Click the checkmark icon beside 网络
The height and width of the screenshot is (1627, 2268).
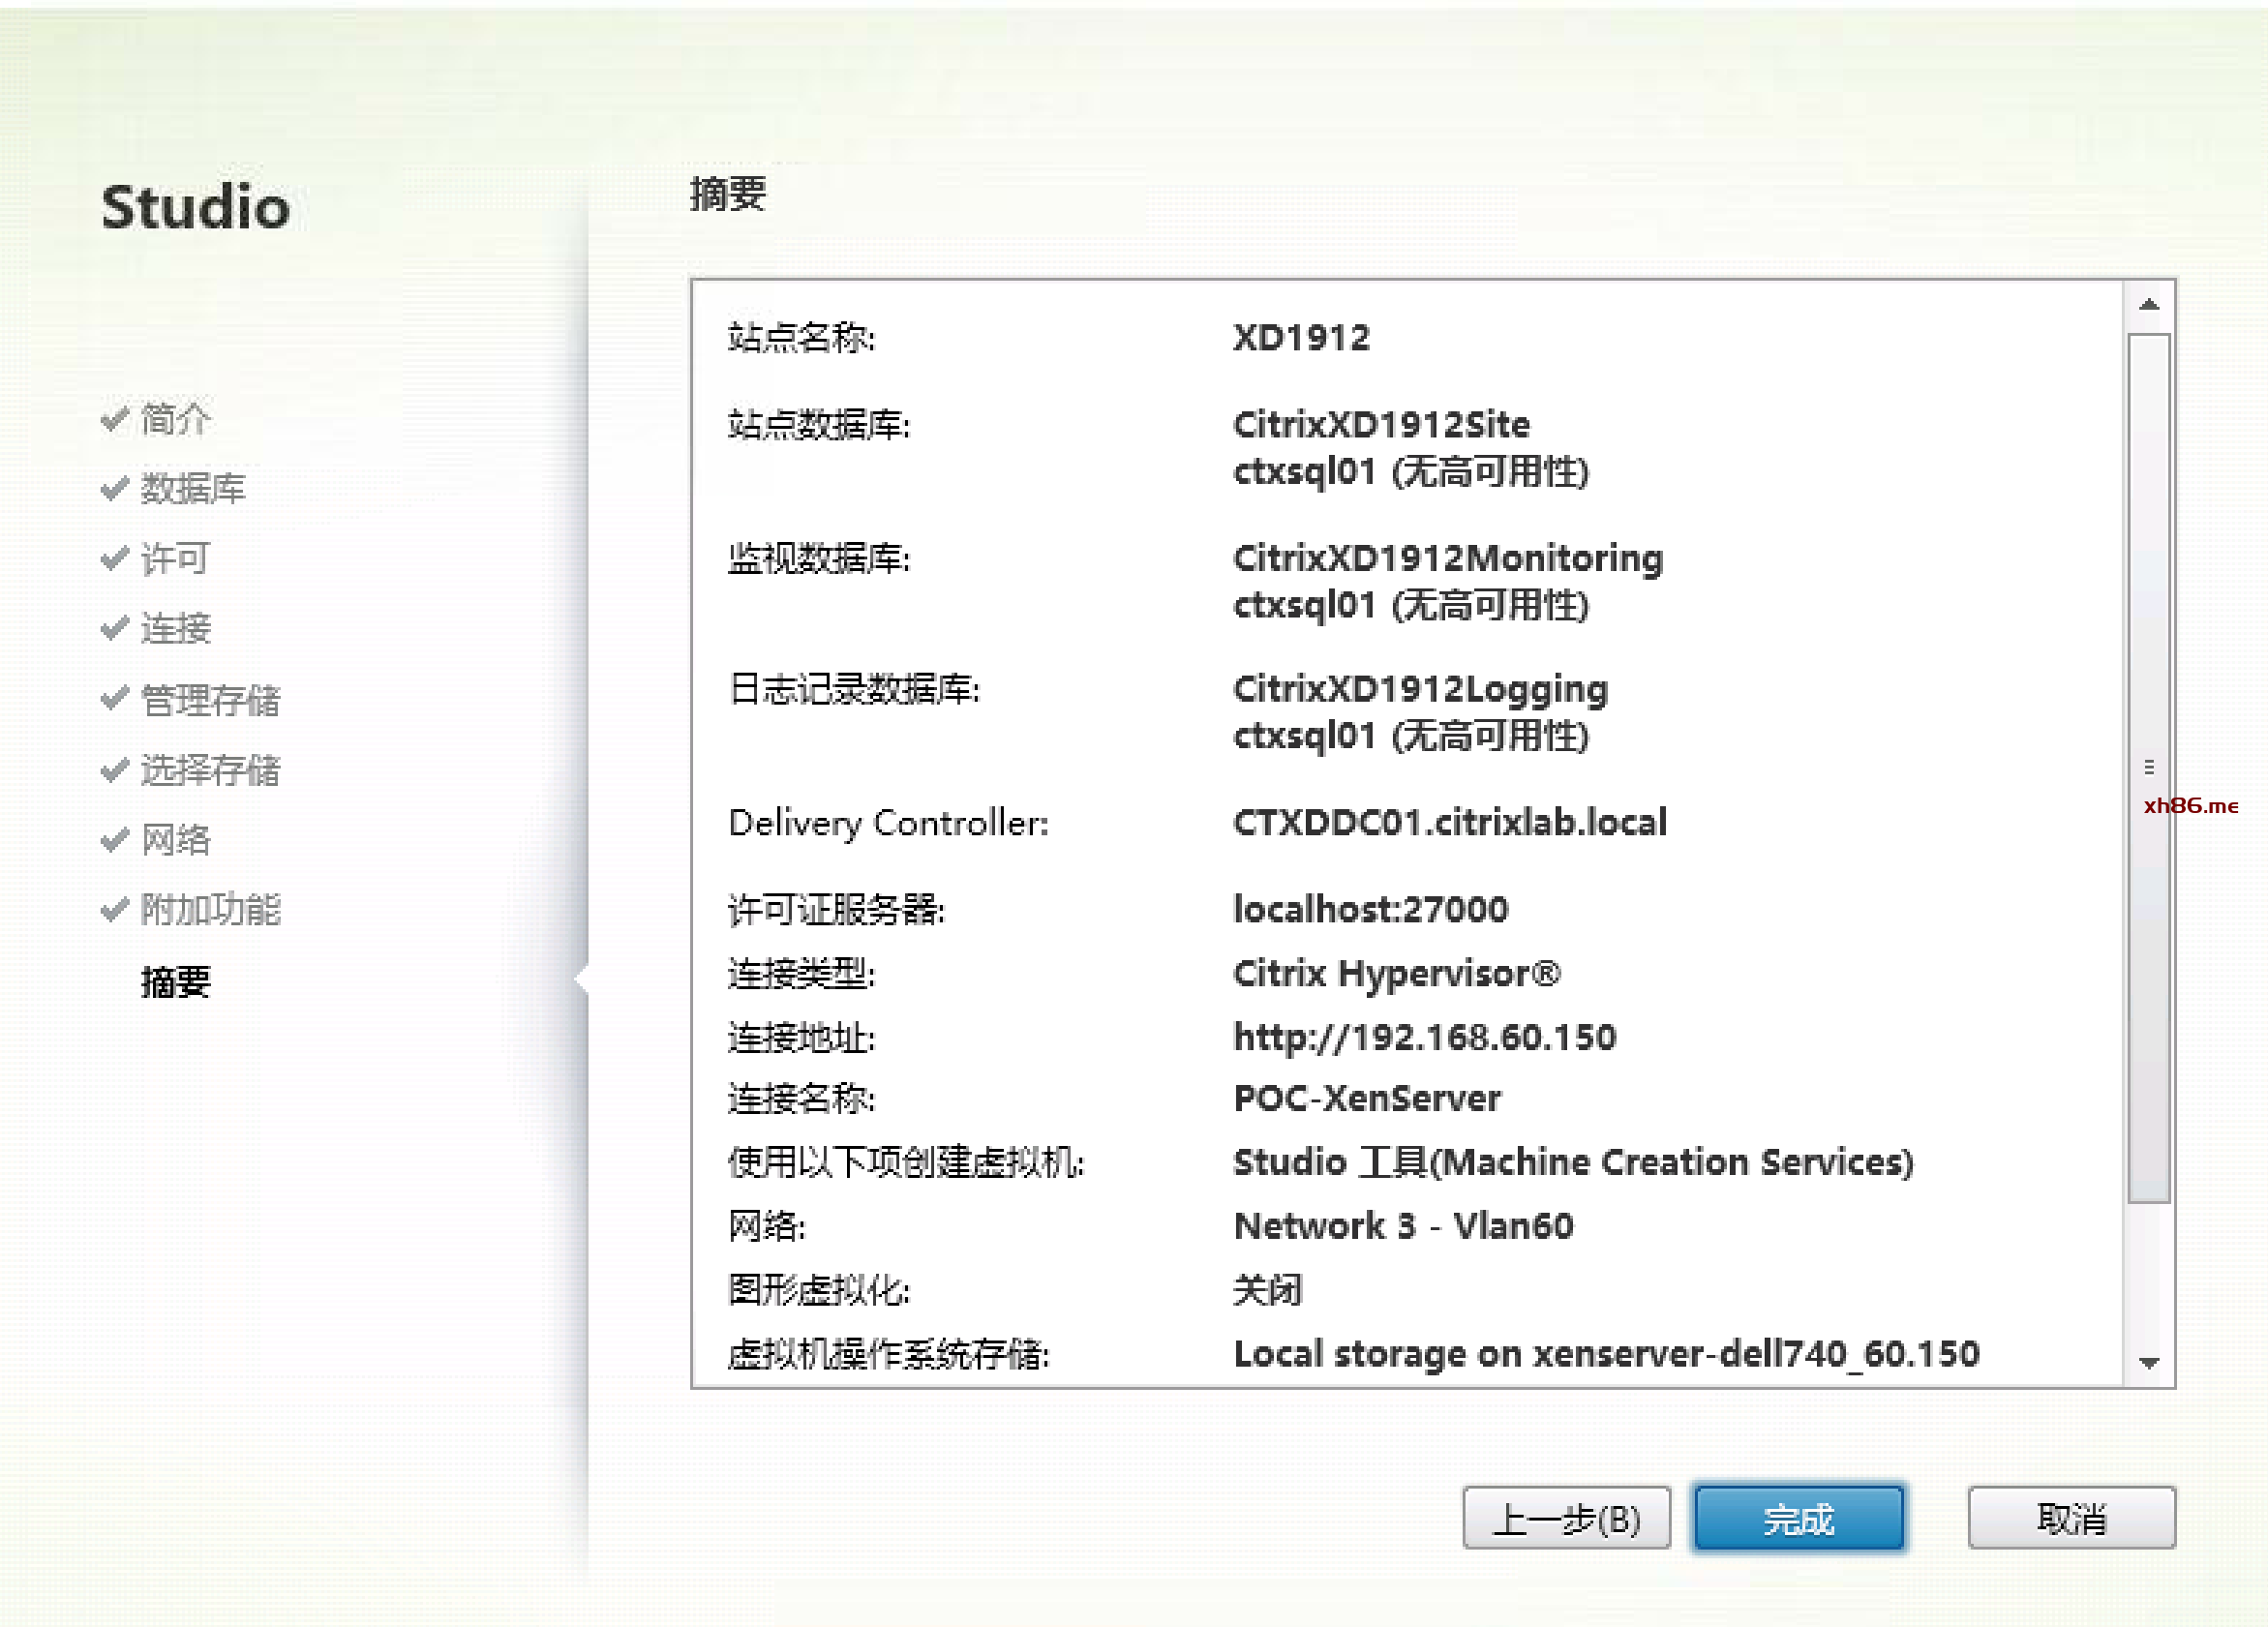click(x=114, y=839)
